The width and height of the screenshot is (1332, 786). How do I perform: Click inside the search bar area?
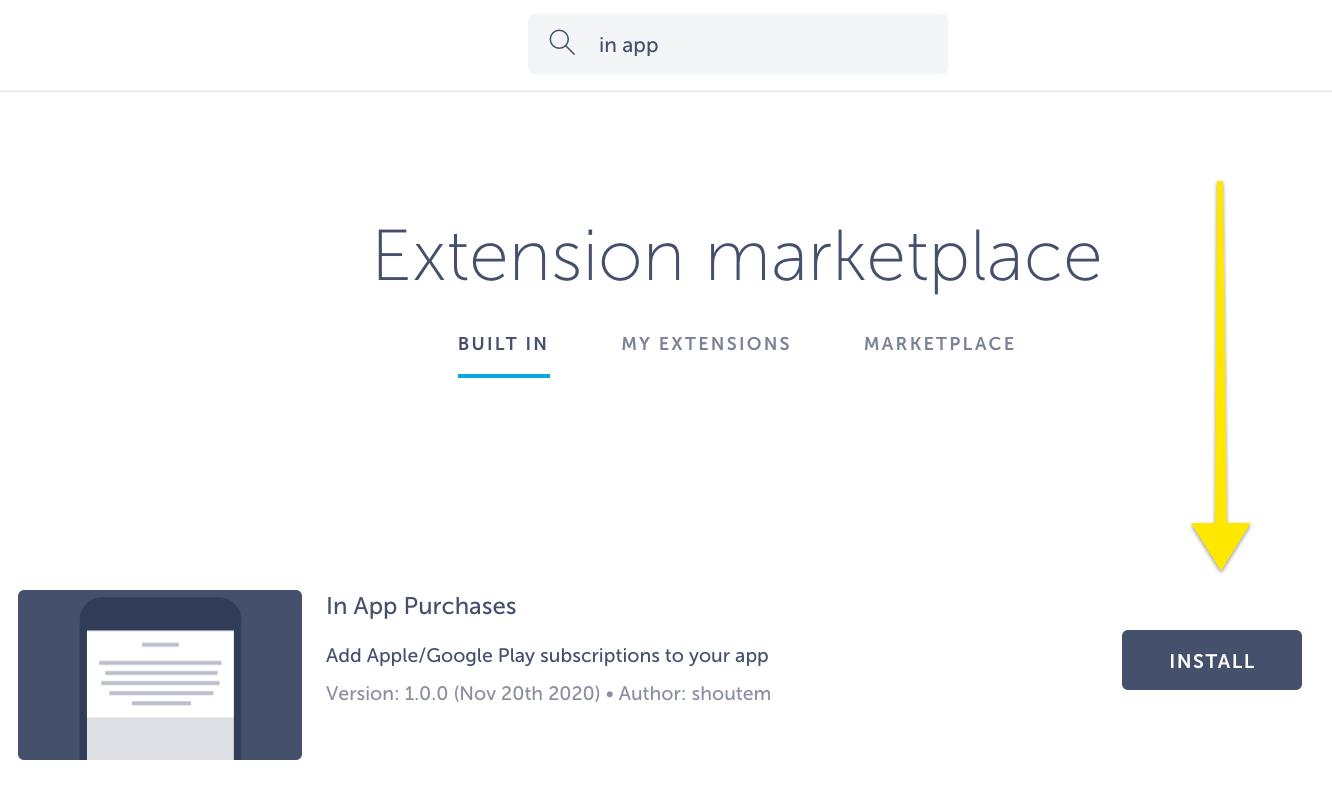click(x=737, y=44)
